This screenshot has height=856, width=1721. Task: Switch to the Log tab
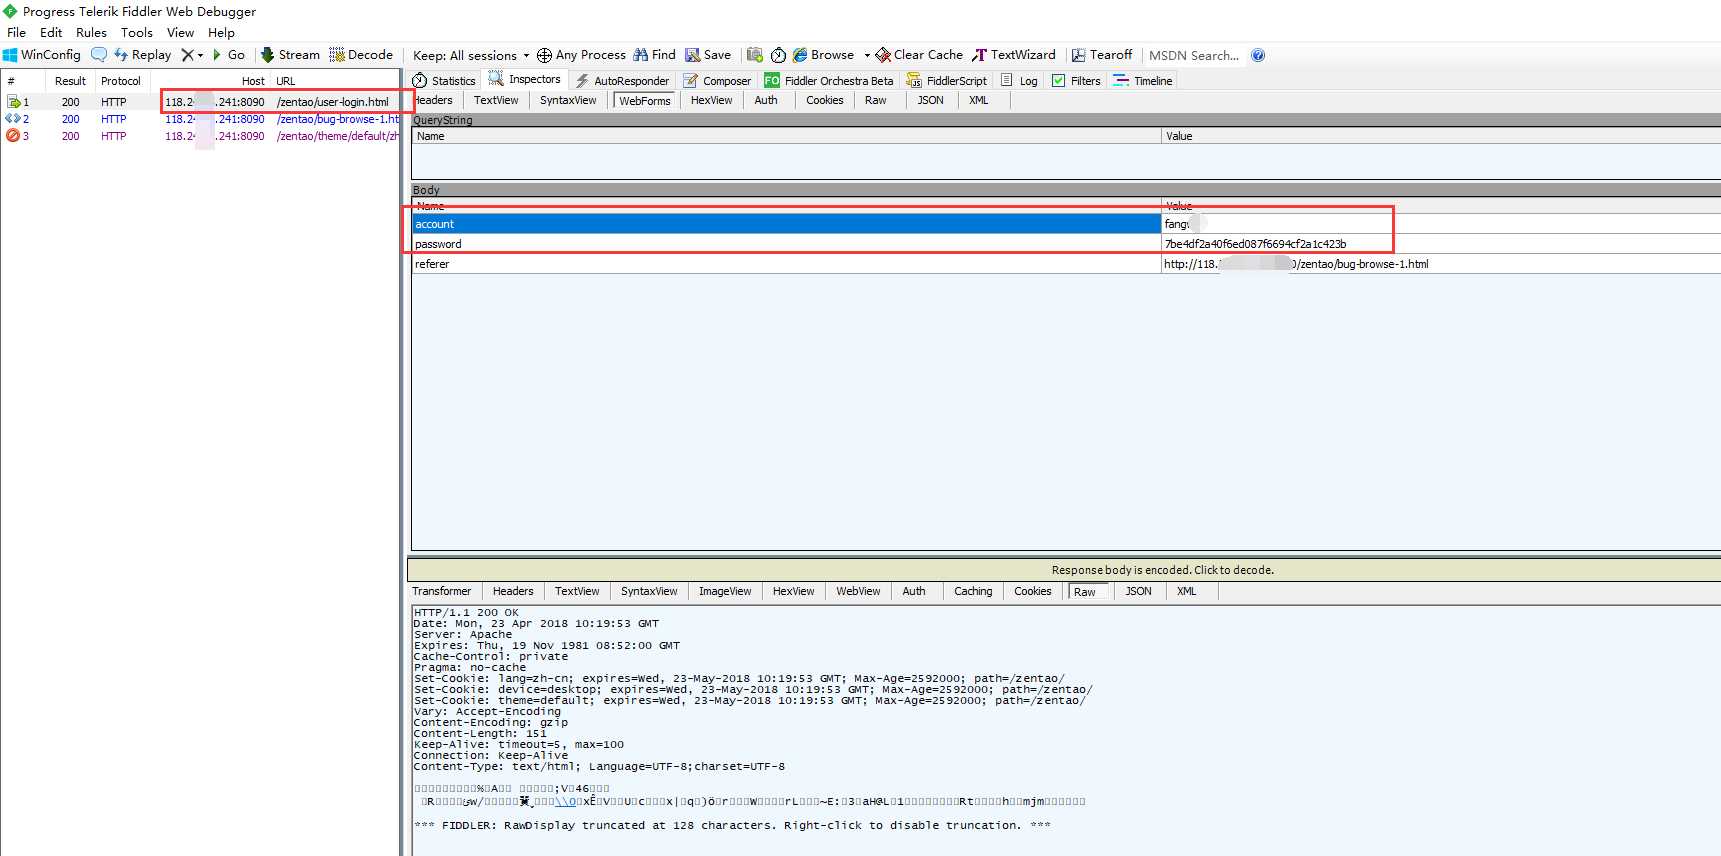click(x=1019, y=81)
